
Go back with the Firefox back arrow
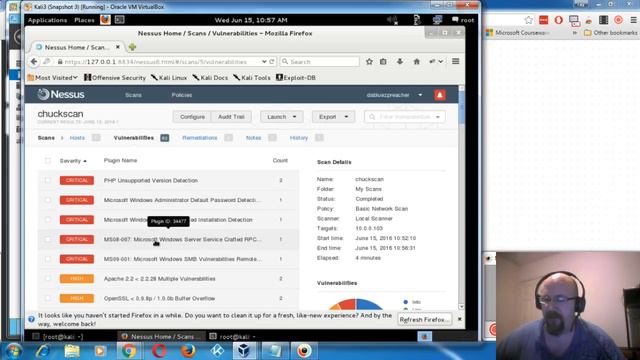click(x=34, y=62)
